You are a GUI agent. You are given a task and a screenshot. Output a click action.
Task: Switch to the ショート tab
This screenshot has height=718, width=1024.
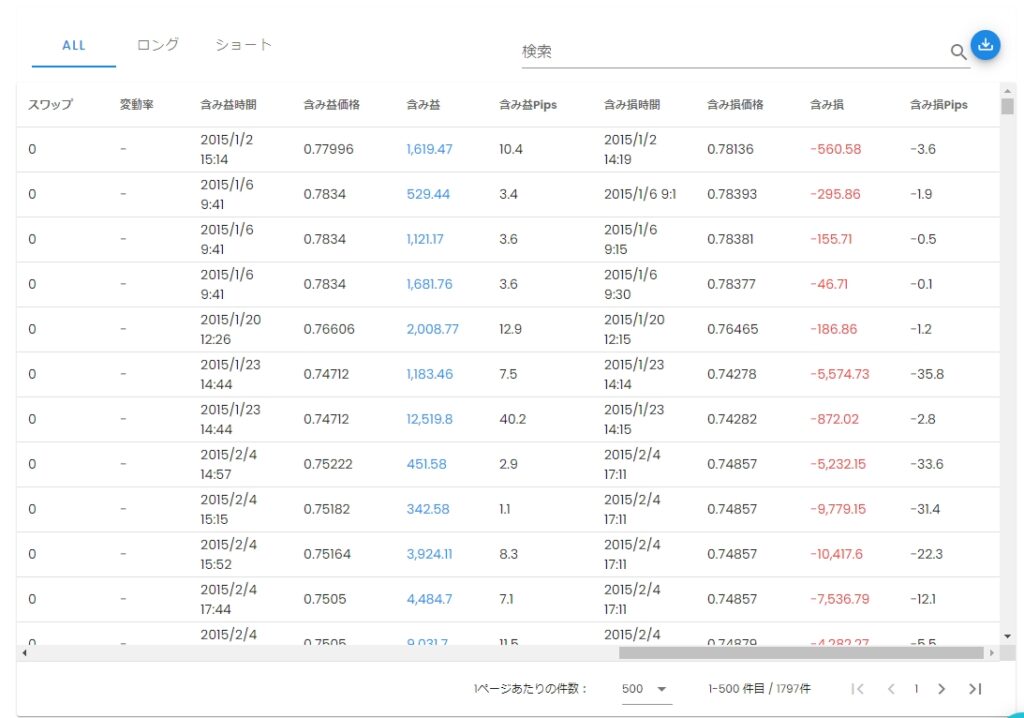[243, 45]
